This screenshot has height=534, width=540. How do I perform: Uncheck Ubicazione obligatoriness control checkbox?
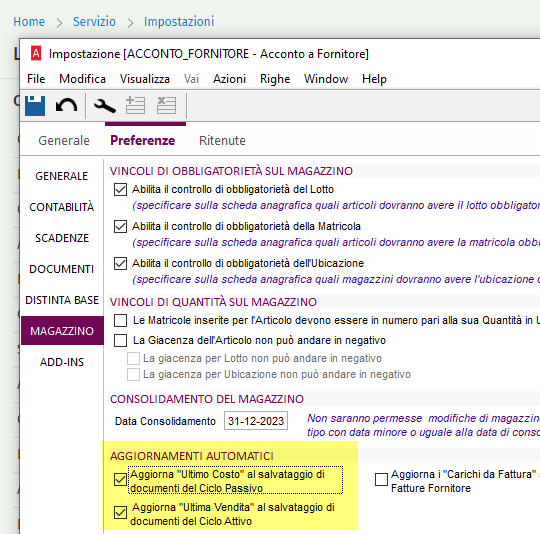point(120,264)
